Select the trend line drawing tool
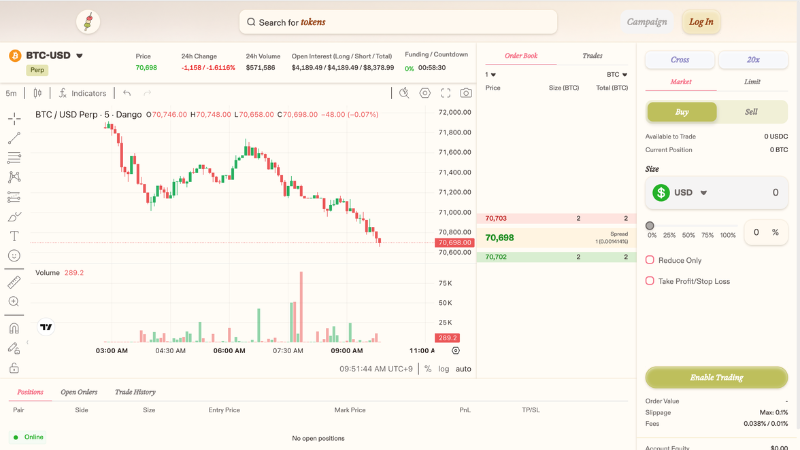 coord(14,138)
